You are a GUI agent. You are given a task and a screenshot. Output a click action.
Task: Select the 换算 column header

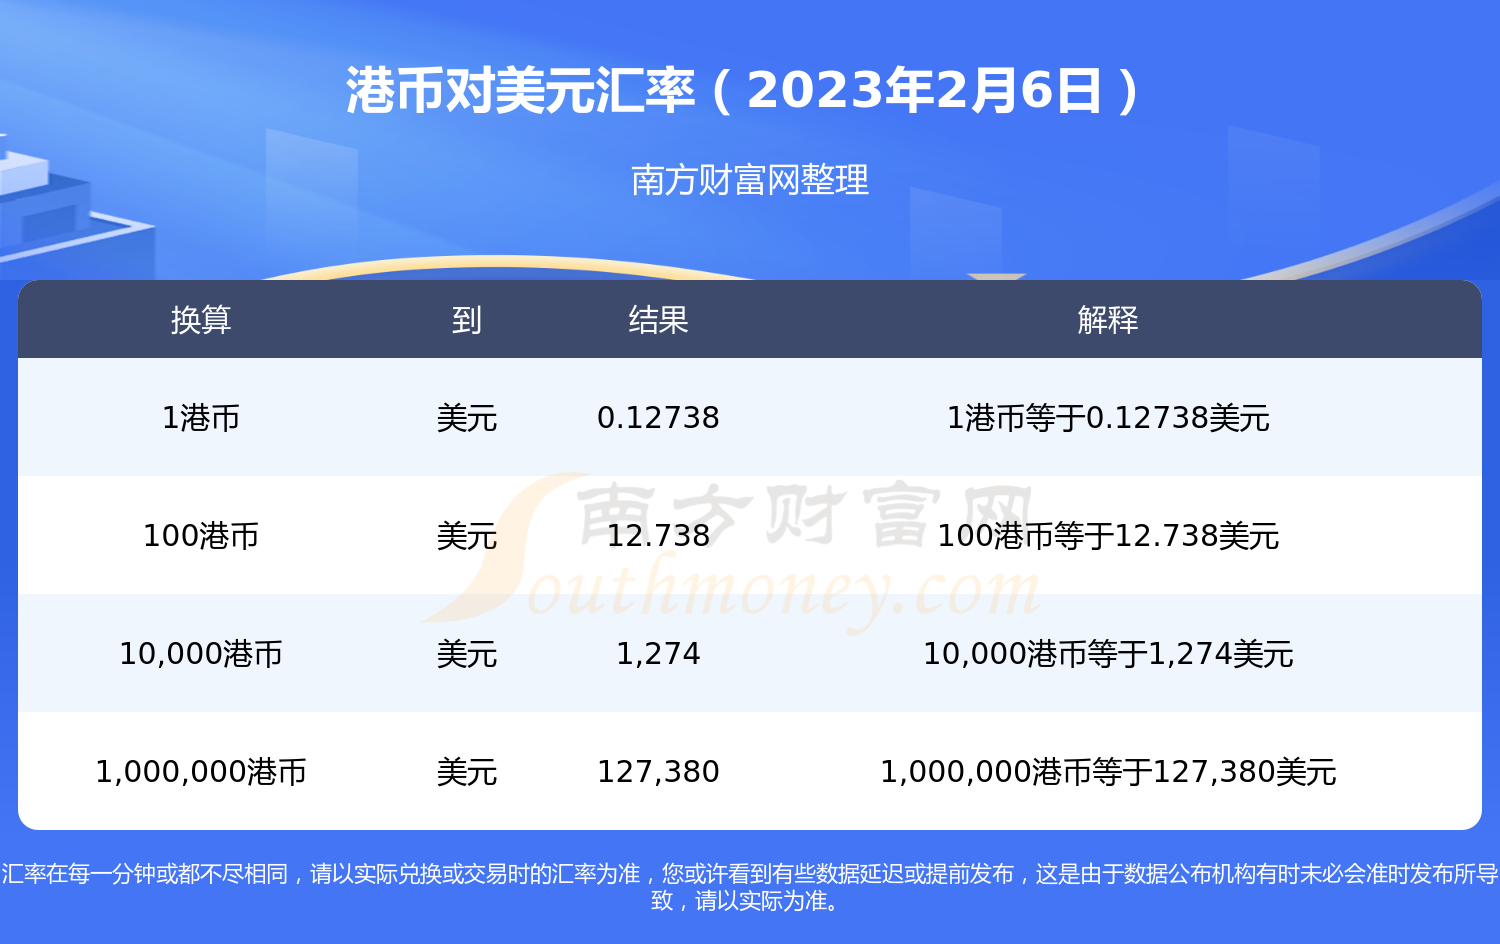[x=201, y=320]
